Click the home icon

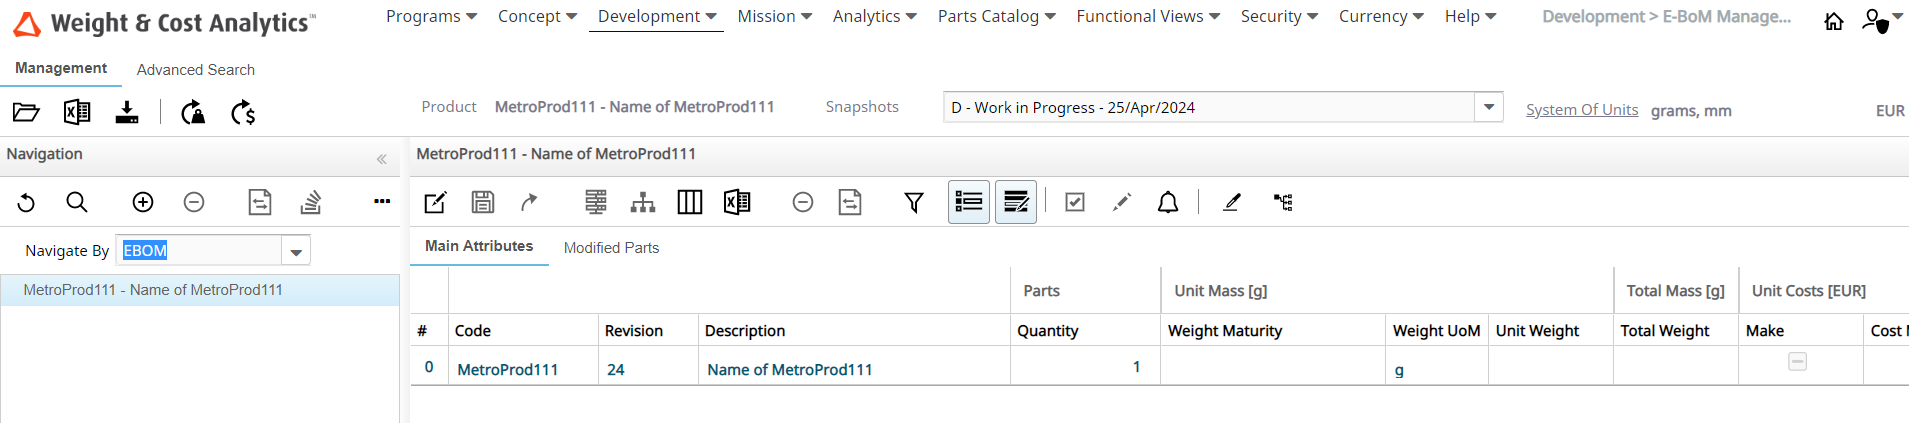[1834, 21]
